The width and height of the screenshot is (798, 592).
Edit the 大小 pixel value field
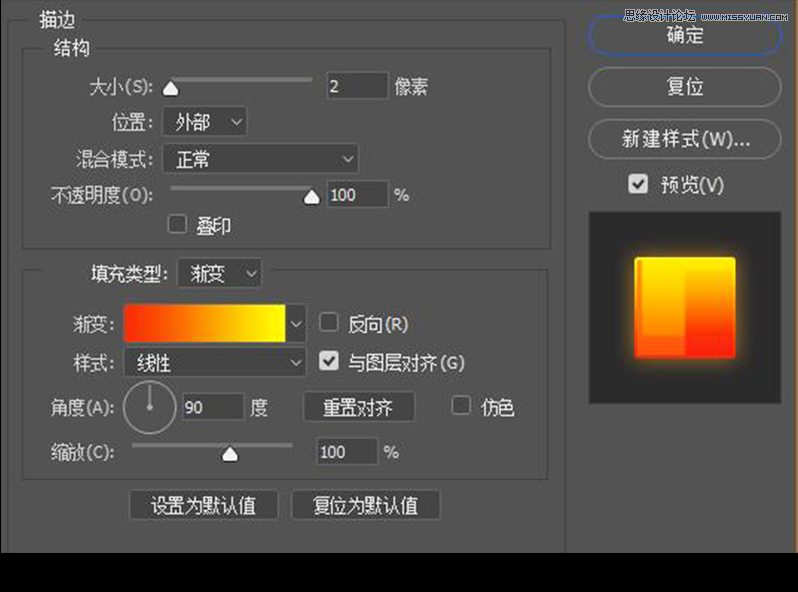click(357, 86)
